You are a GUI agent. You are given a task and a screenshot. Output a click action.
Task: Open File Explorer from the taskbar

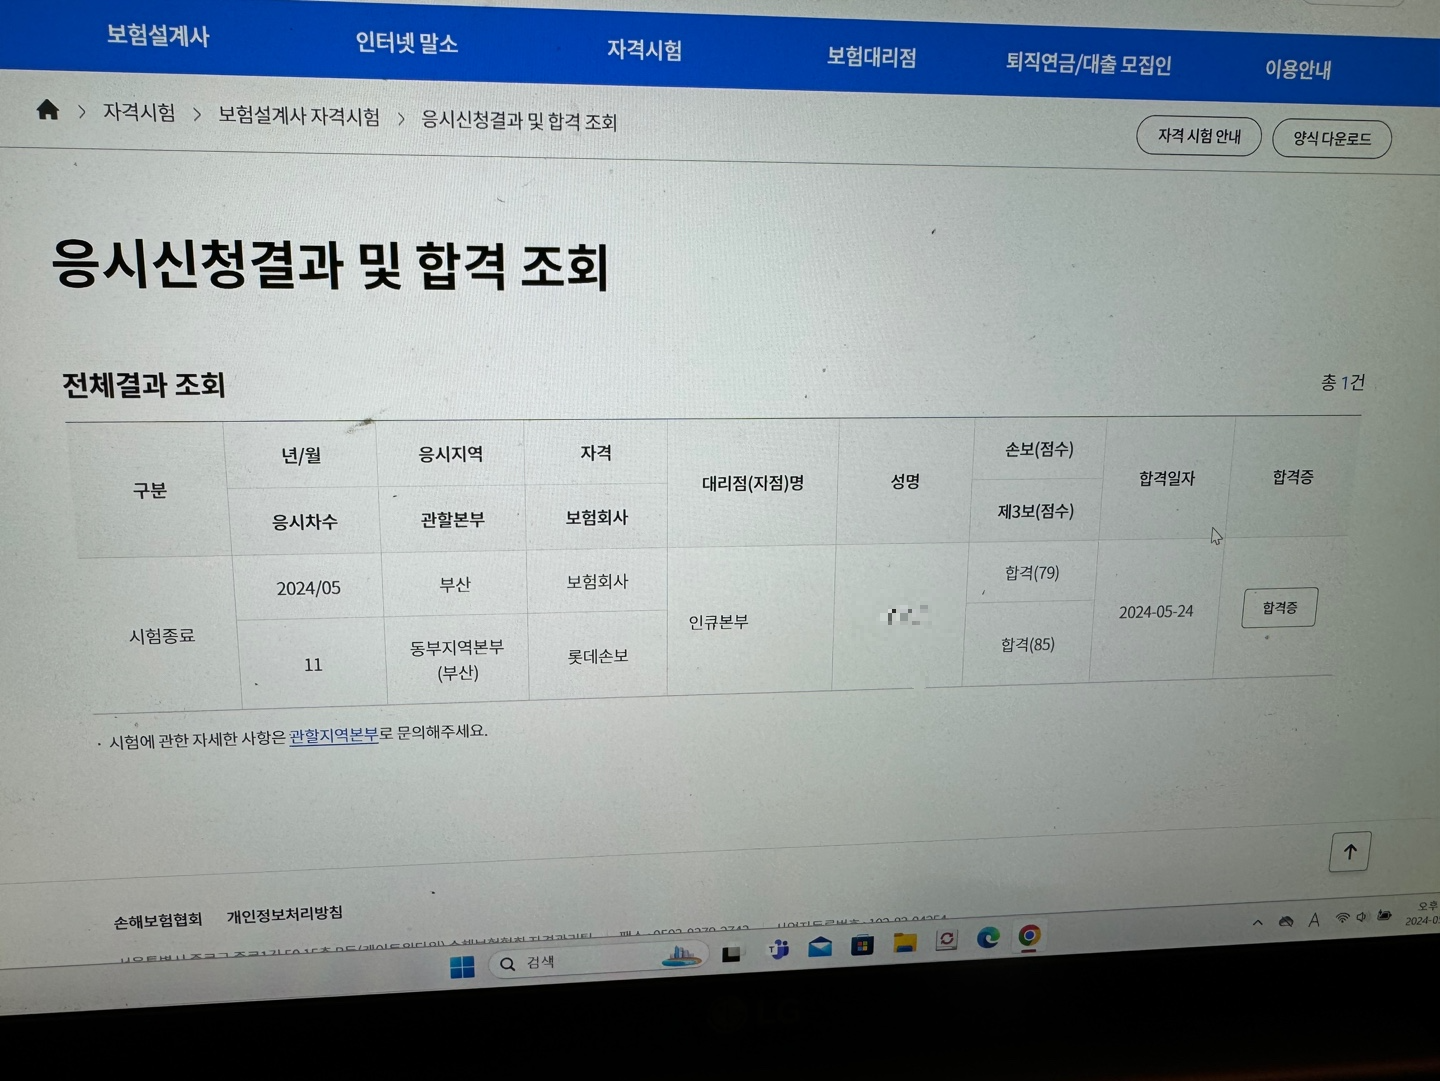click(905, 942)
